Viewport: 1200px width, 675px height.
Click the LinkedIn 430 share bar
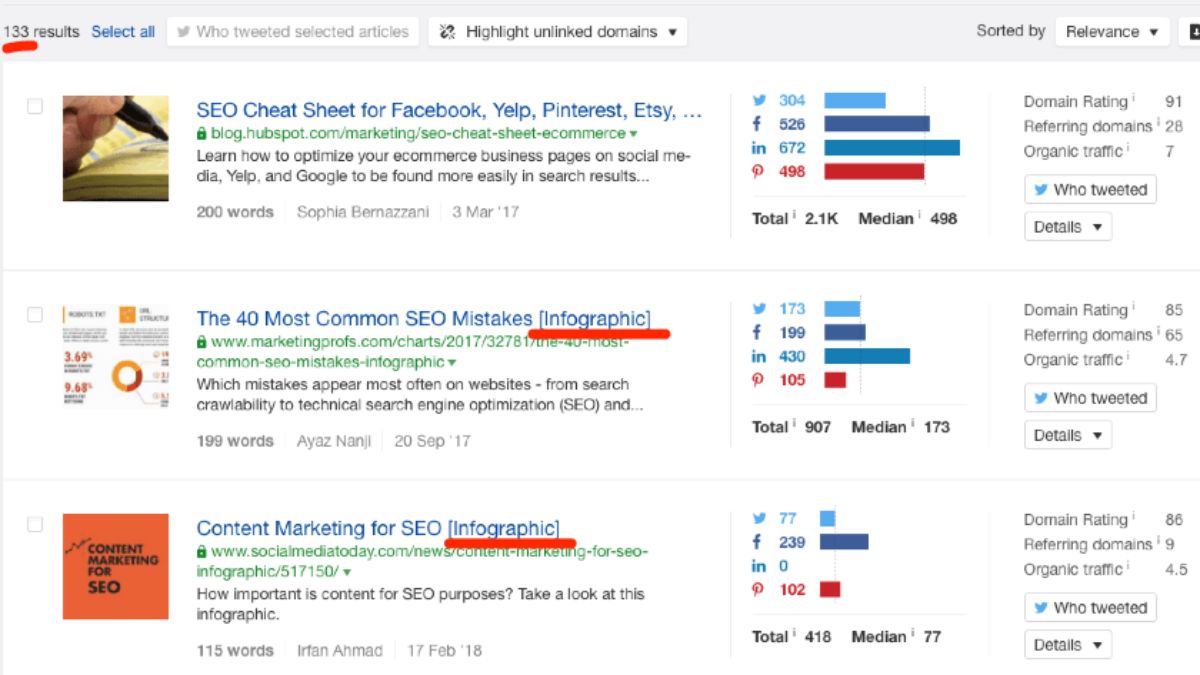(x=867, y=357)
